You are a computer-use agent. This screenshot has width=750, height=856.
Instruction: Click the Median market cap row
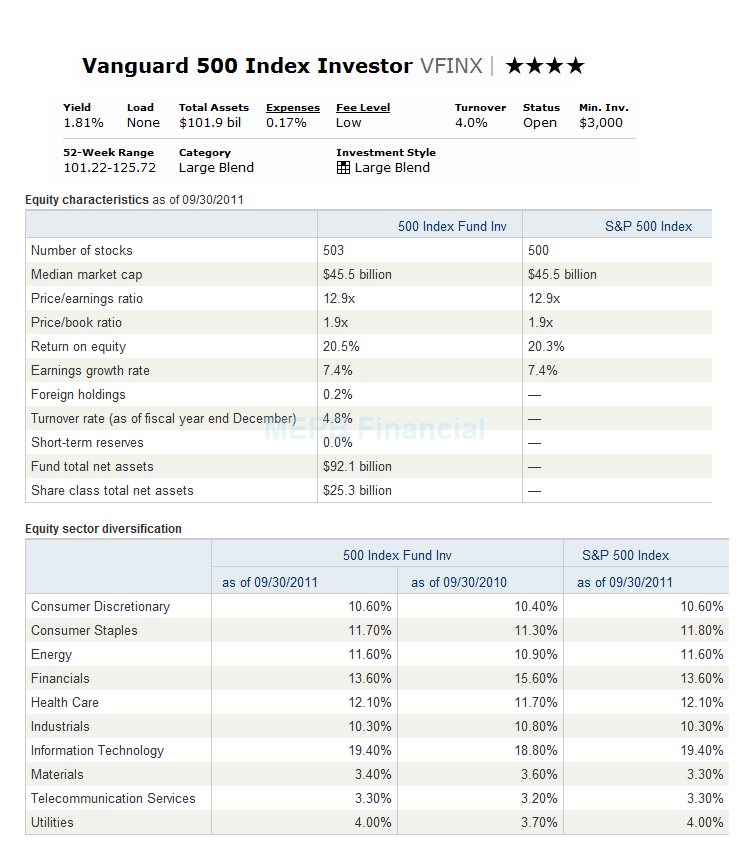368,274
